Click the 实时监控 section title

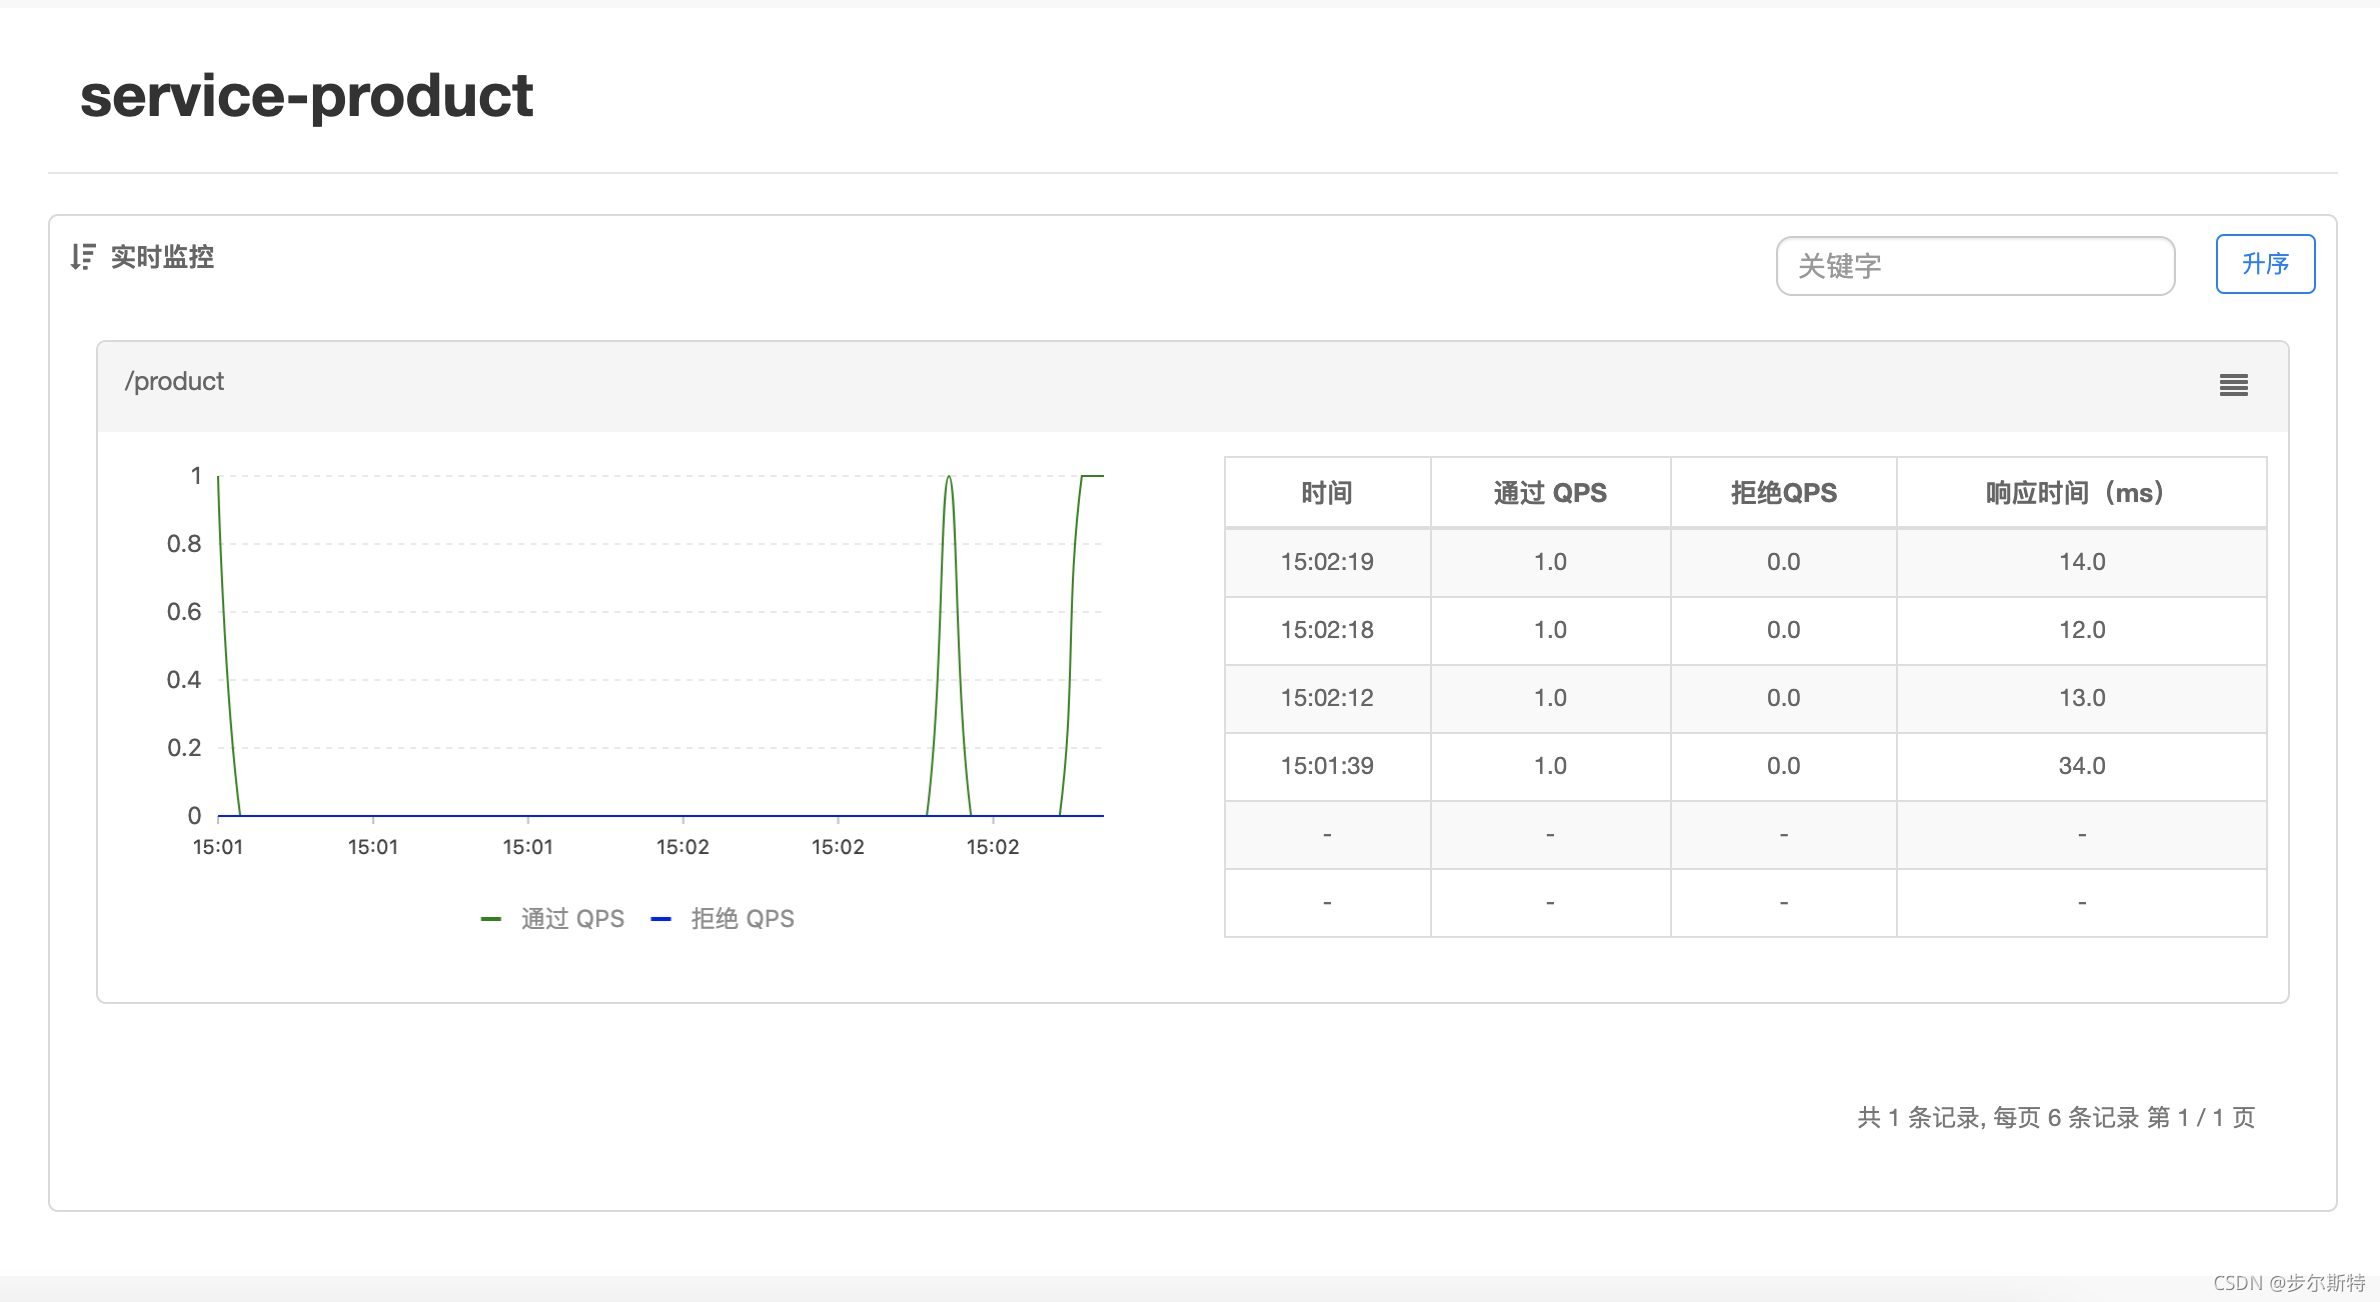162,257
